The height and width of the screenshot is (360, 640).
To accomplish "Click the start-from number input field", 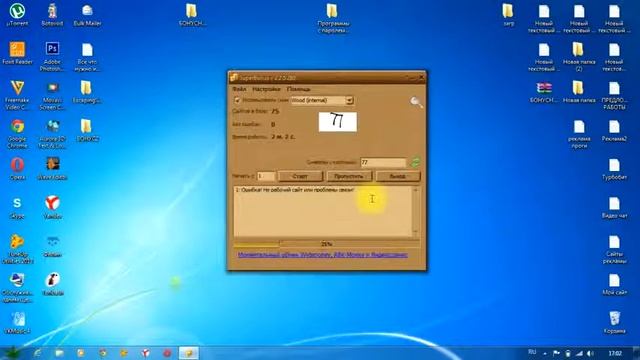I will click(266, 176).
